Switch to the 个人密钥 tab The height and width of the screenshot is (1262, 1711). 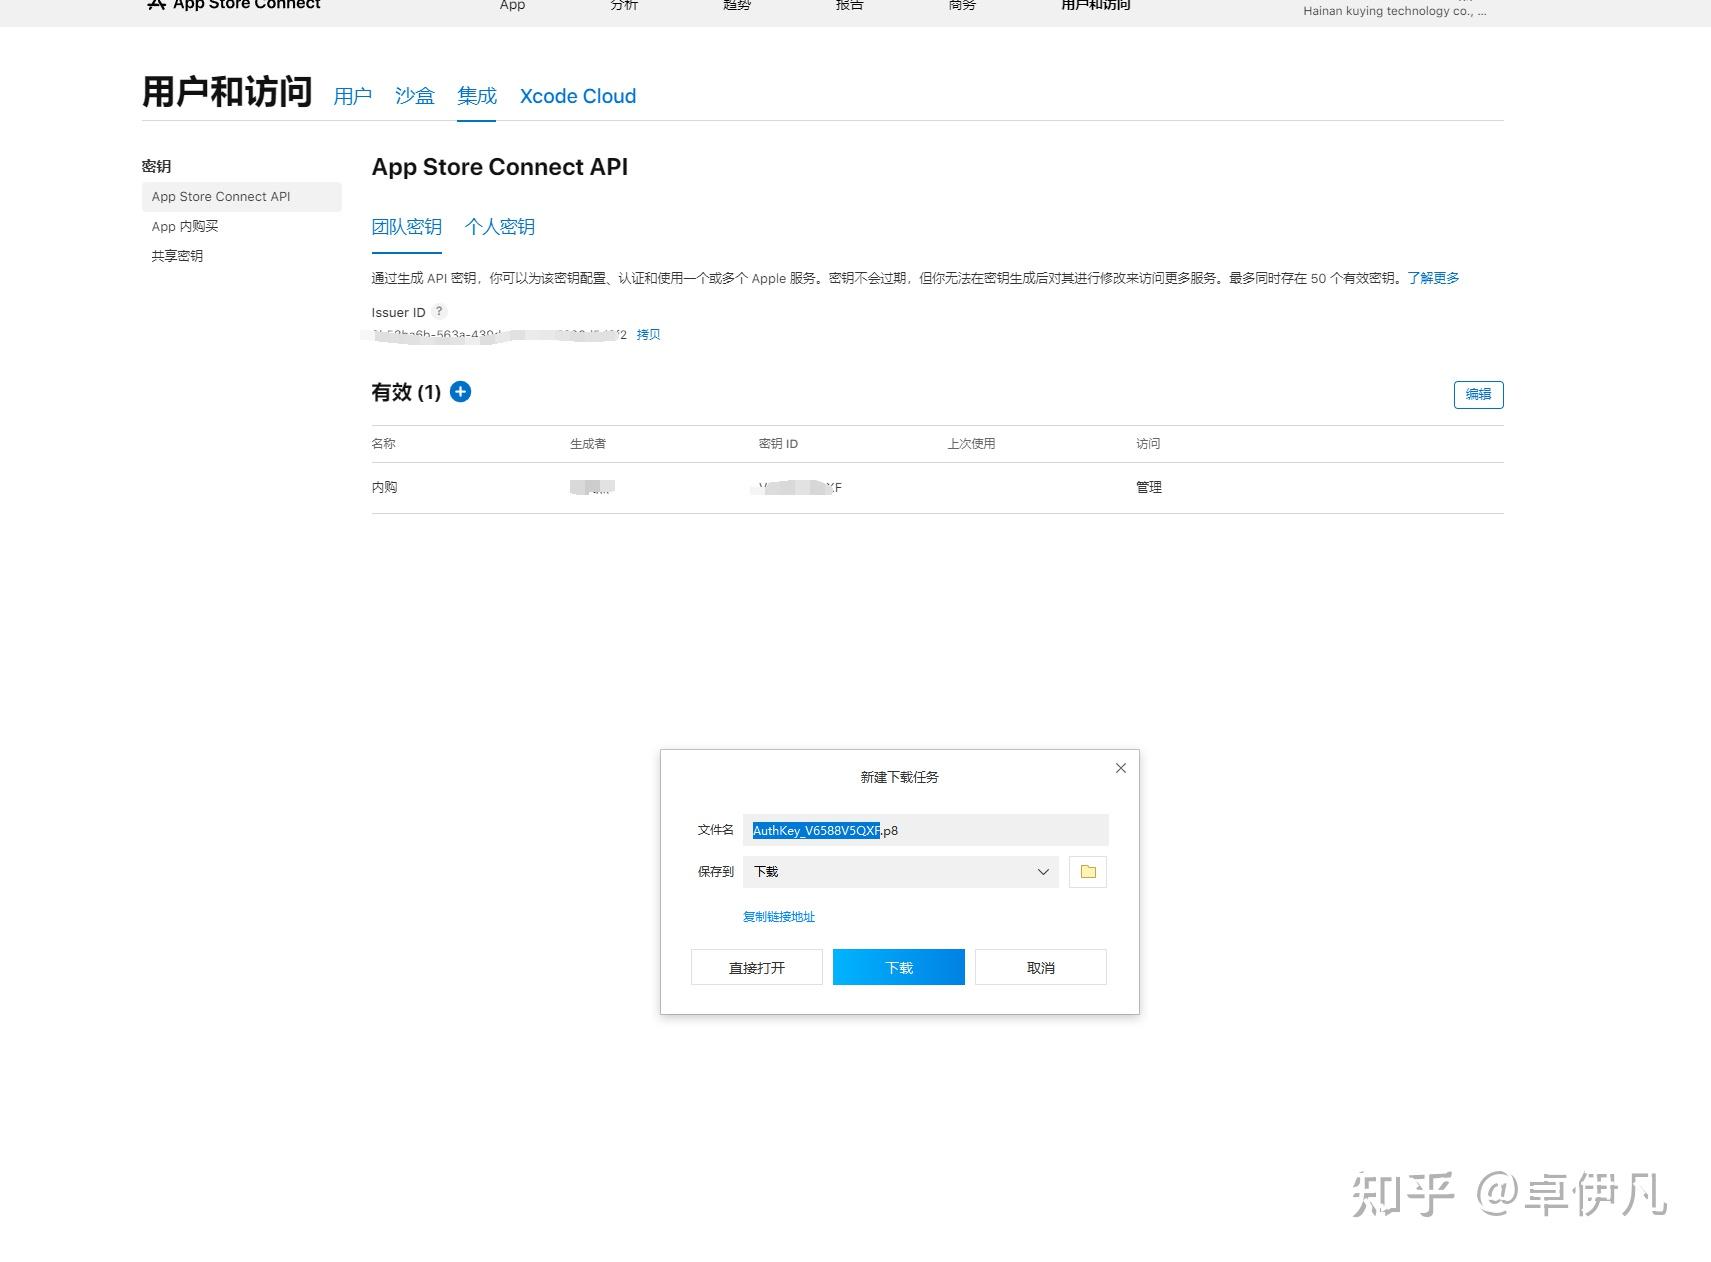(500, 226)
